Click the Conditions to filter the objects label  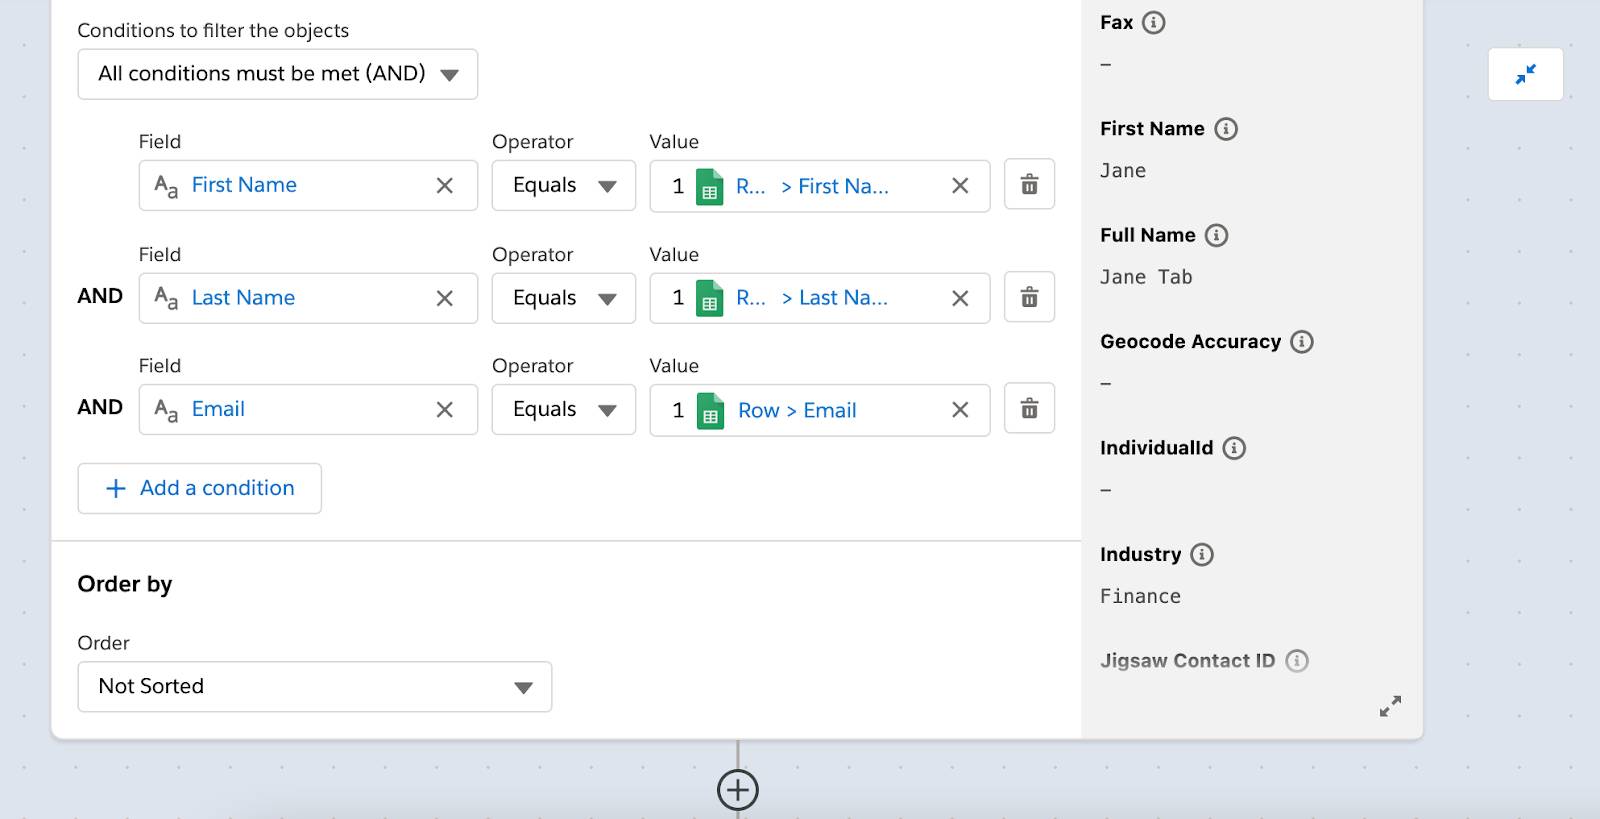(x=213, y=31)
